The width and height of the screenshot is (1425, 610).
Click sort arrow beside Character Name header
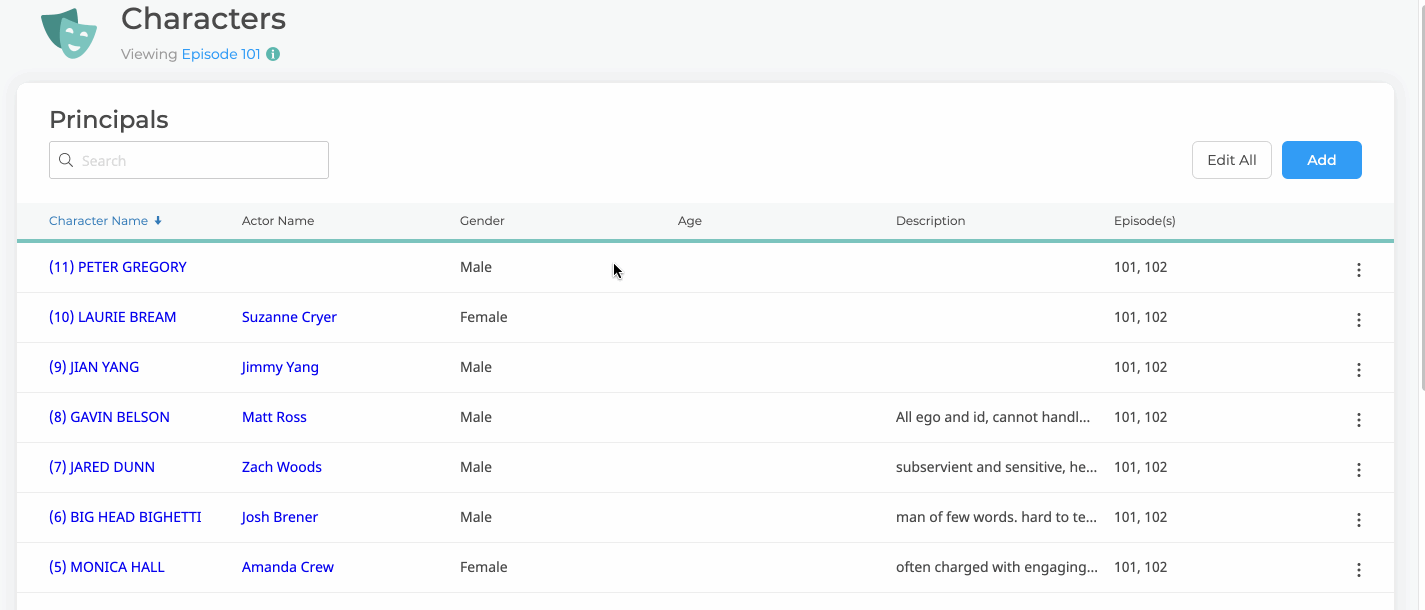158,221
